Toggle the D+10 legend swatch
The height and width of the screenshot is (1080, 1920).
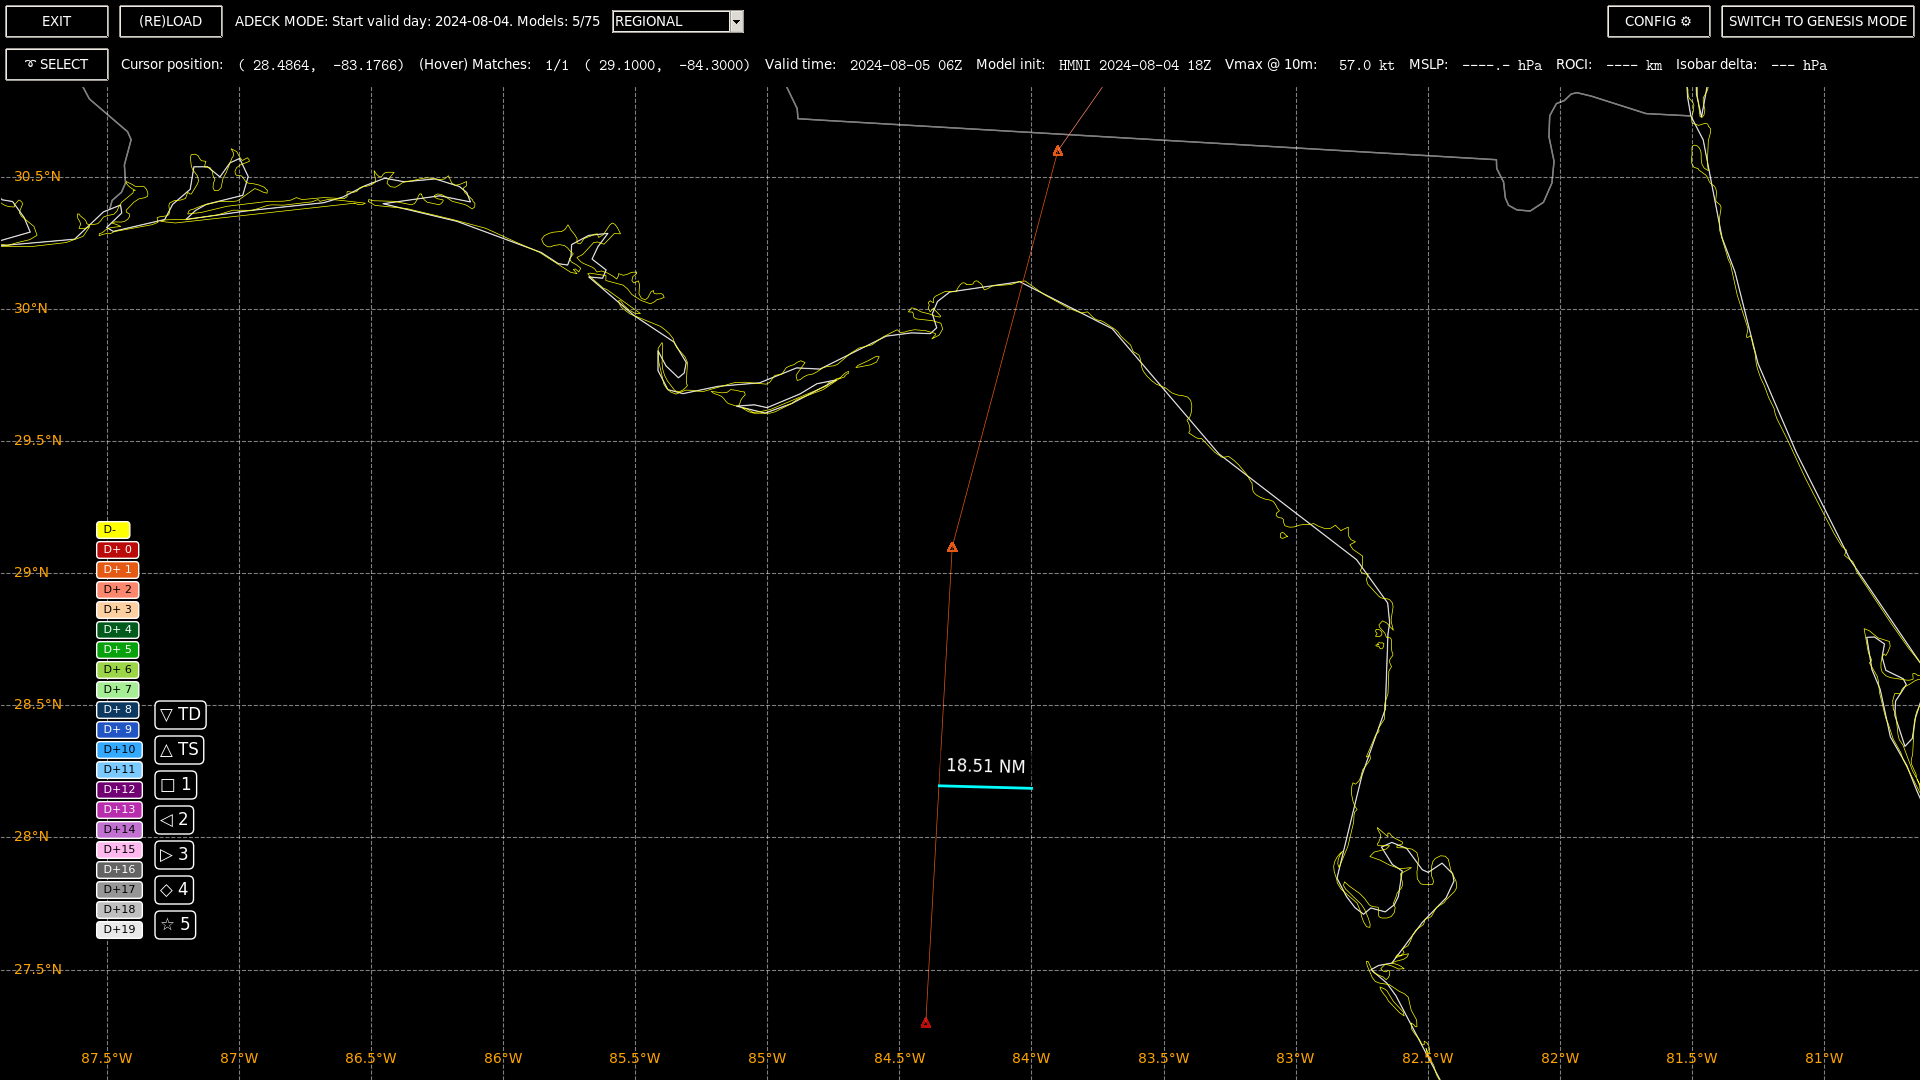click(x=119, y=750)
